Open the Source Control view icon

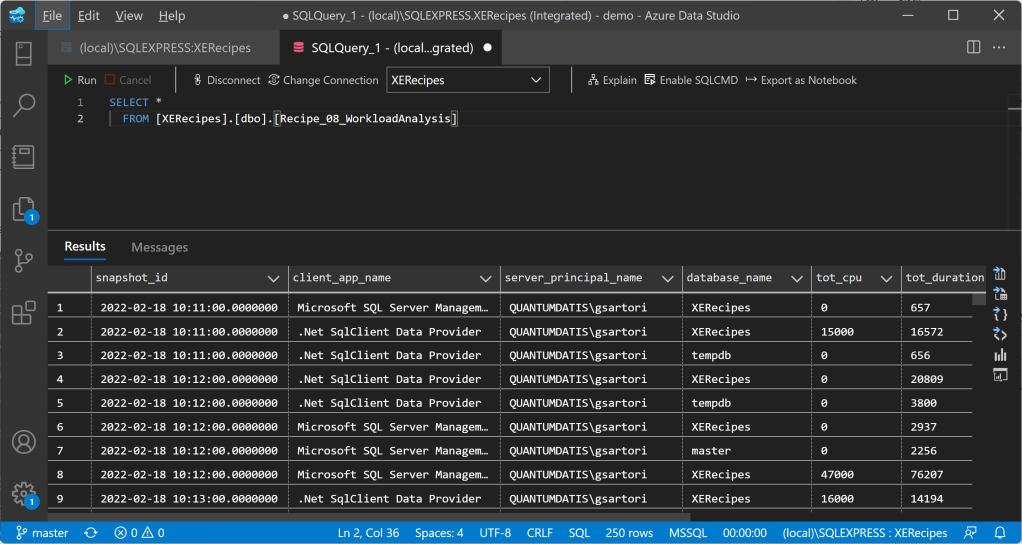point(23,261)
